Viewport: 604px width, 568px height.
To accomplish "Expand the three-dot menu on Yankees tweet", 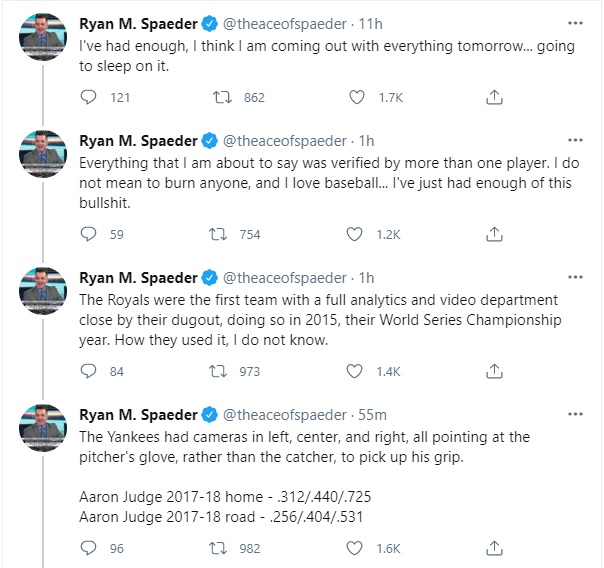I will (x=575, y=413).
